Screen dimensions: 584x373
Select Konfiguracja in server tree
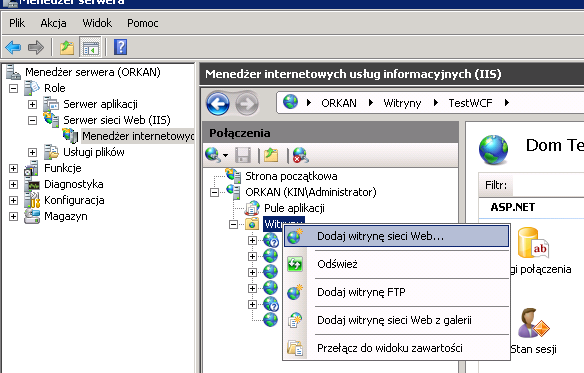[x=74, y=200]
